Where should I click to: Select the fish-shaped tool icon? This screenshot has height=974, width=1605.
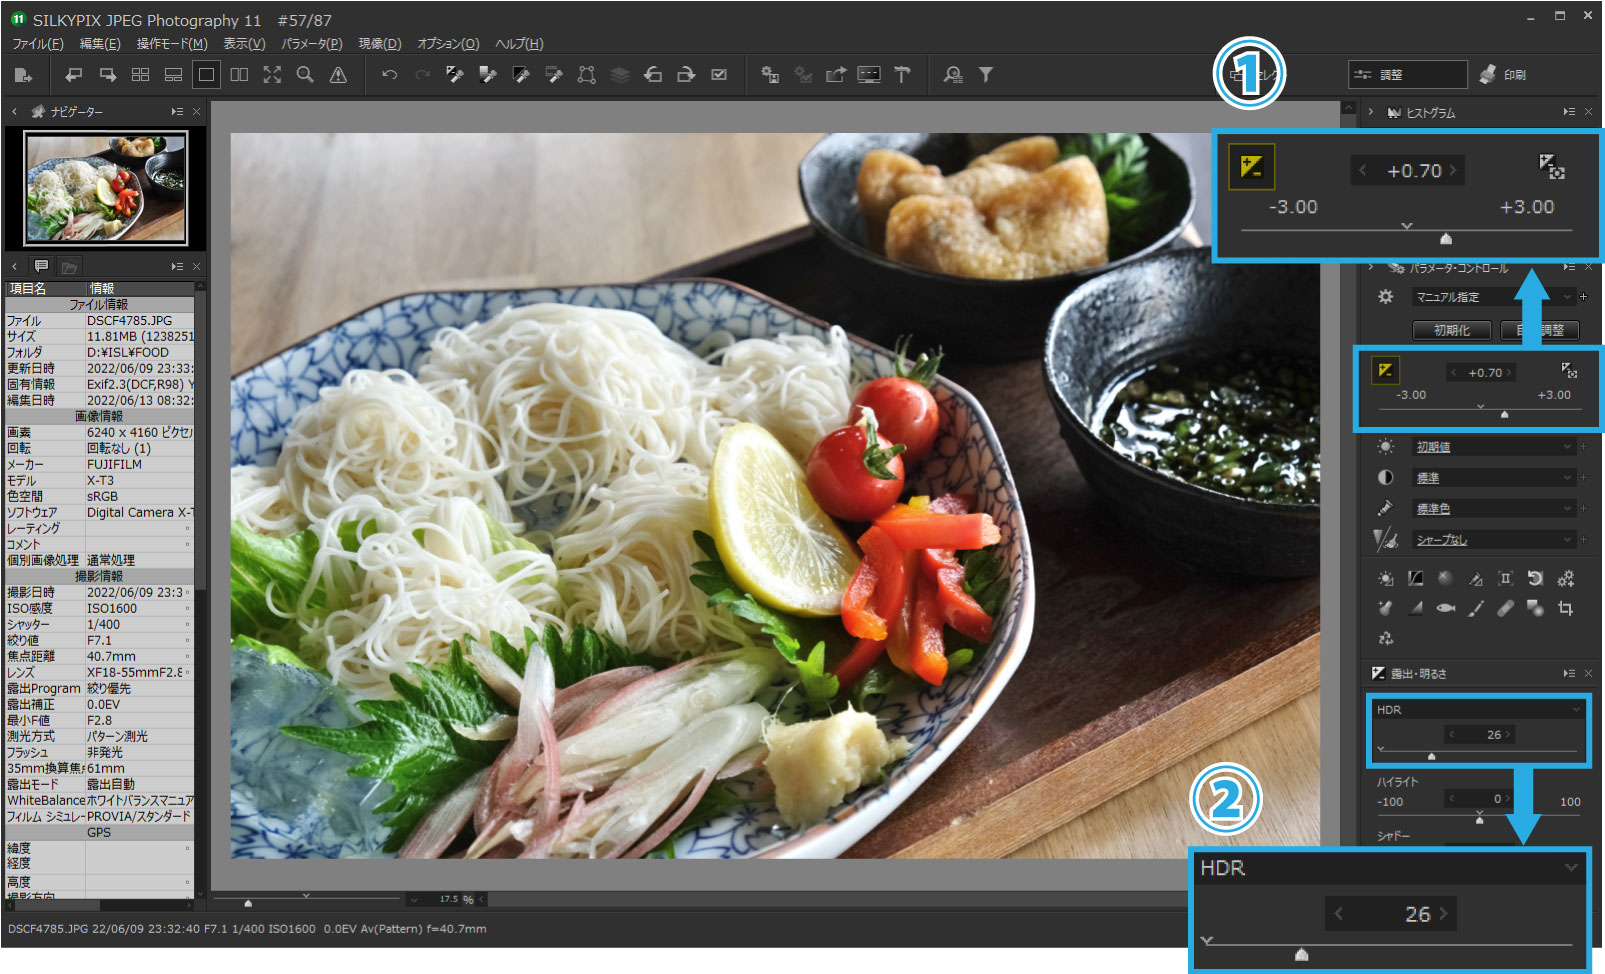pyautogui.click(x=1445, y=608)
